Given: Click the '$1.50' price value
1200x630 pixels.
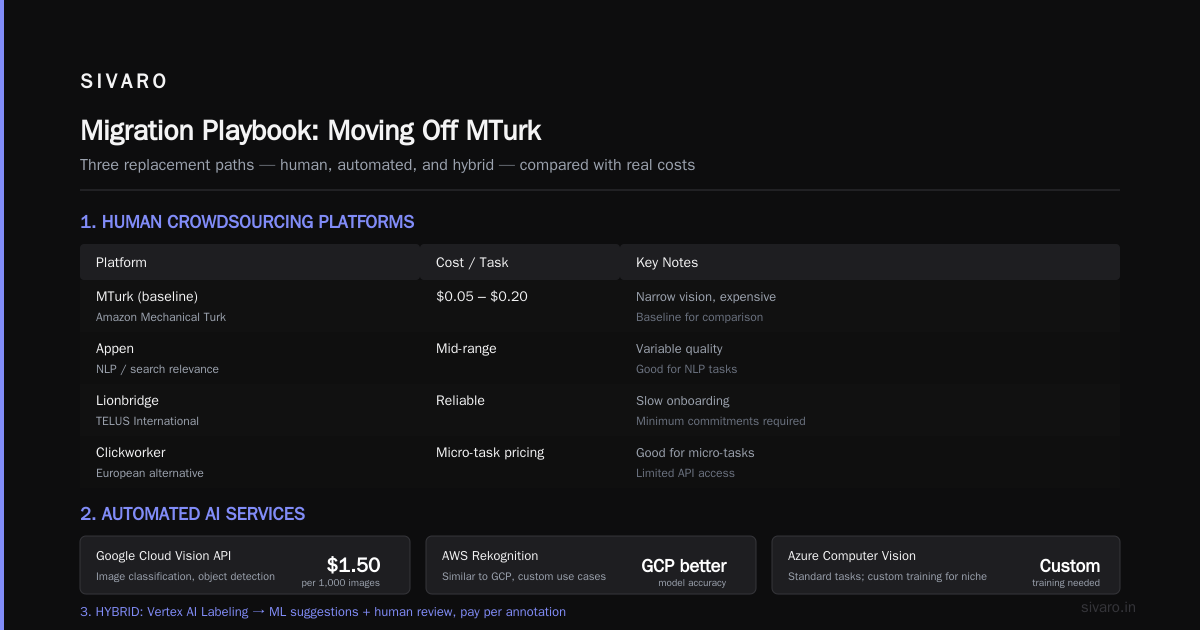Looking at the screenshot, I should pyautogui.click(x=353, y=565).
